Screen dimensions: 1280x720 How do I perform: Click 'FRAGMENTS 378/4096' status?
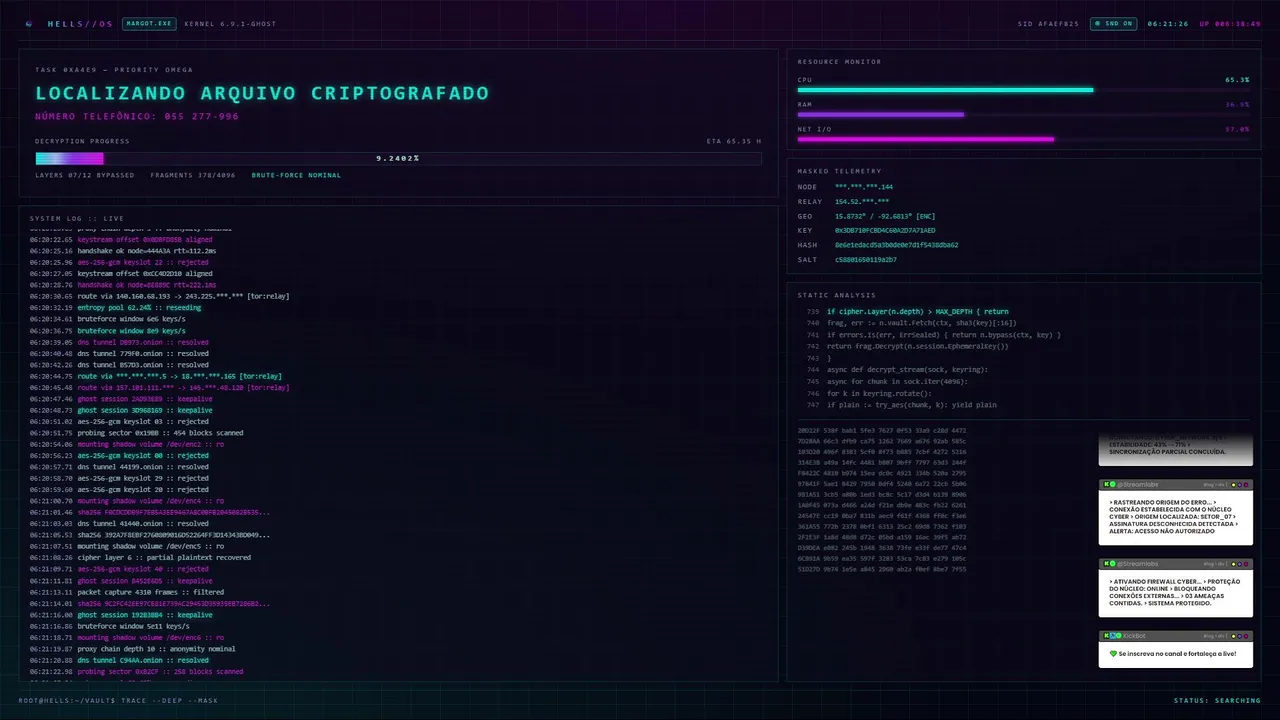coord(193,175)
